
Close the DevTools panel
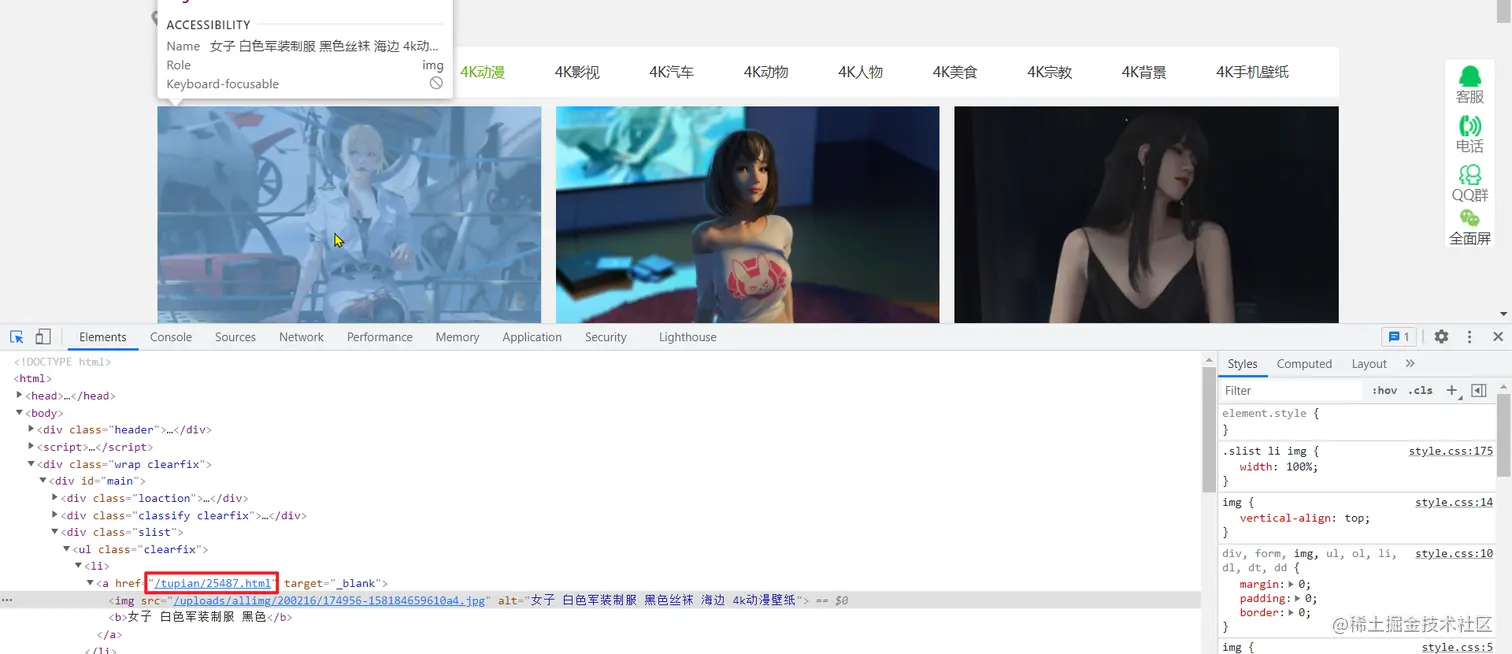coord(1497,337)
